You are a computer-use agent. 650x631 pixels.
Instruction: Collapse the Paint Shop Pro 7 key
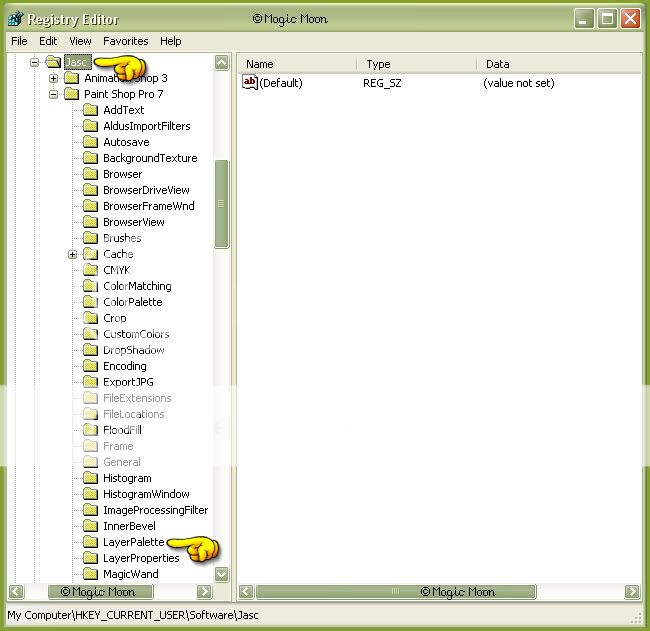(x=53, y=94)
